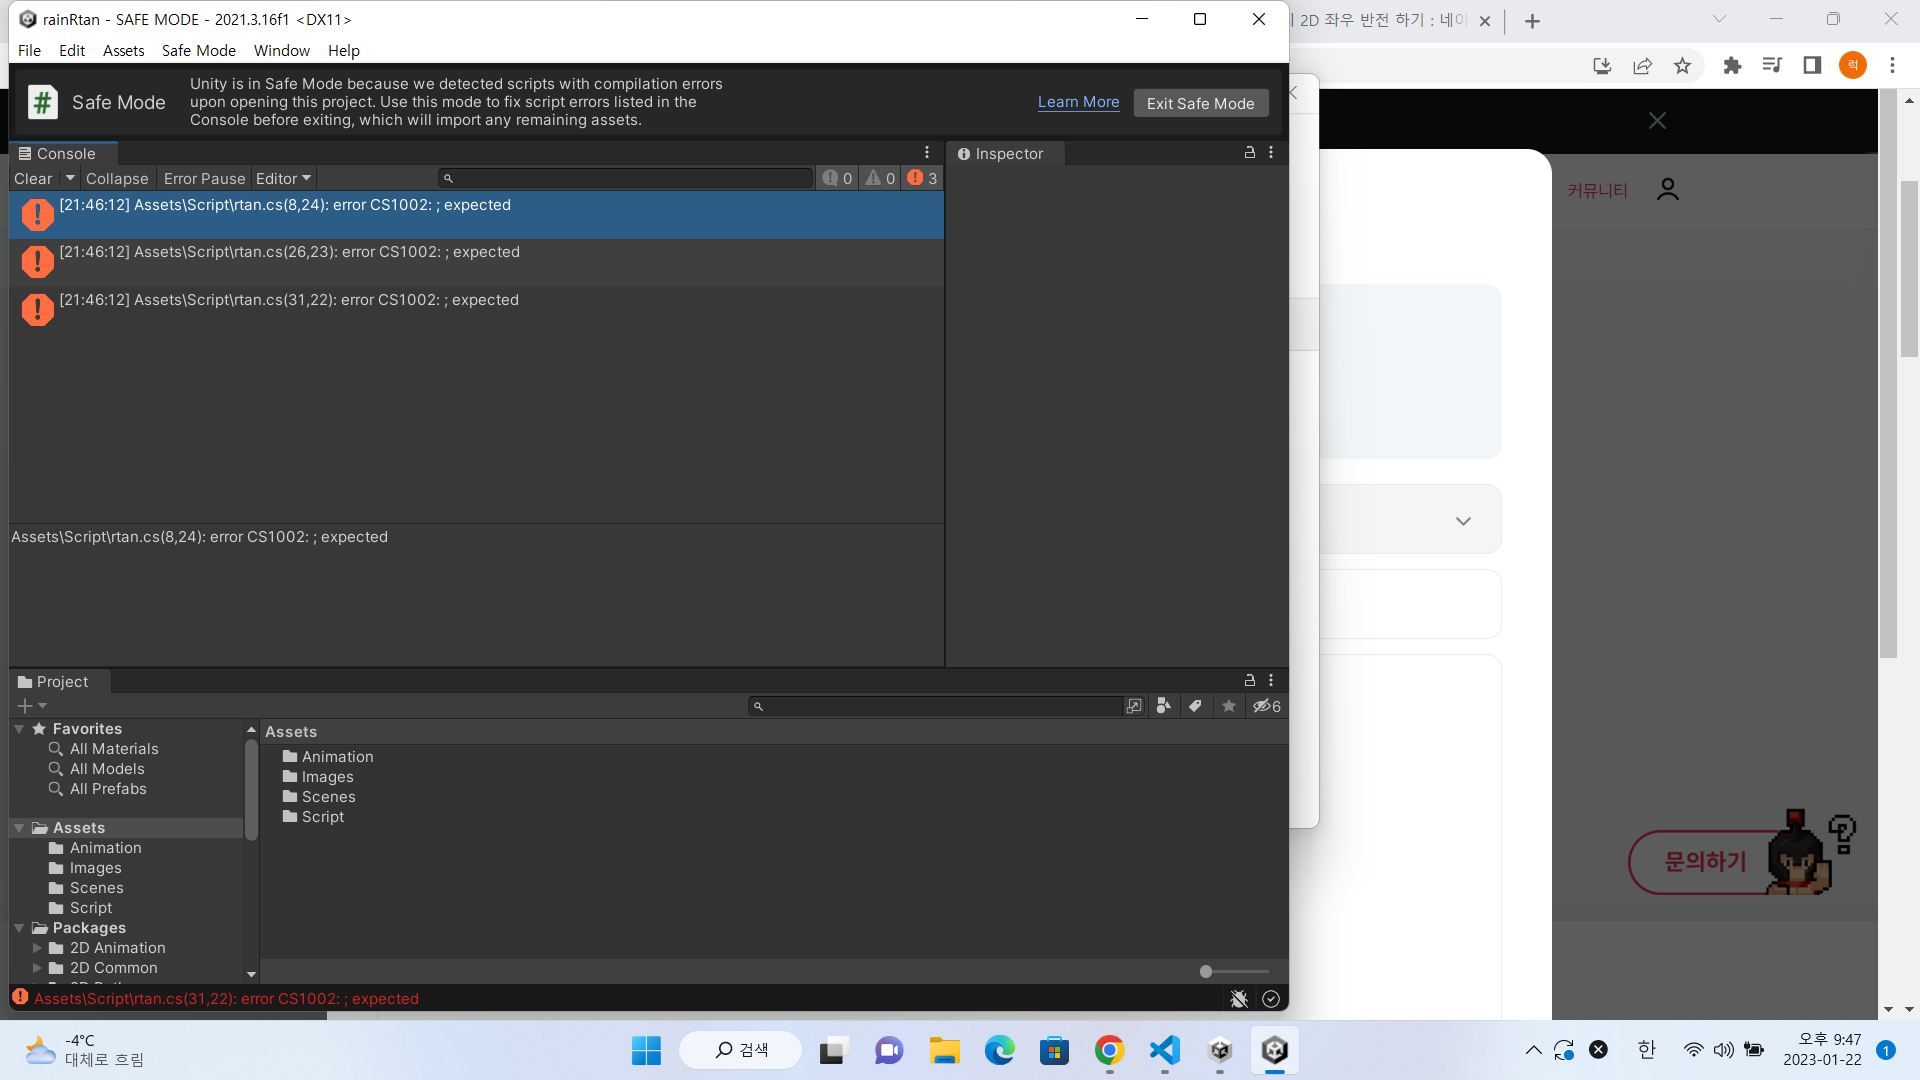The width and height of the screenshot is (1920, 1080).
Task: Open File Explorer from the taskbar
Action: click(944, 1051)
